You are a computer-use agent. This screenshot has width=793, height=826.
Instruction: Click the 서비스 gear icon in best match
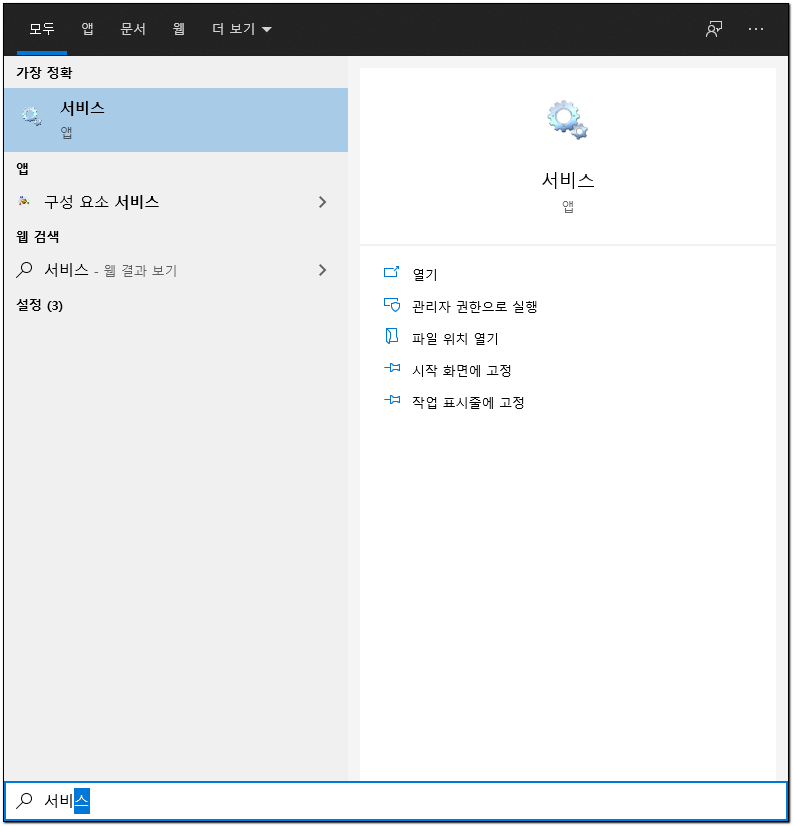(x=32, y=118)
